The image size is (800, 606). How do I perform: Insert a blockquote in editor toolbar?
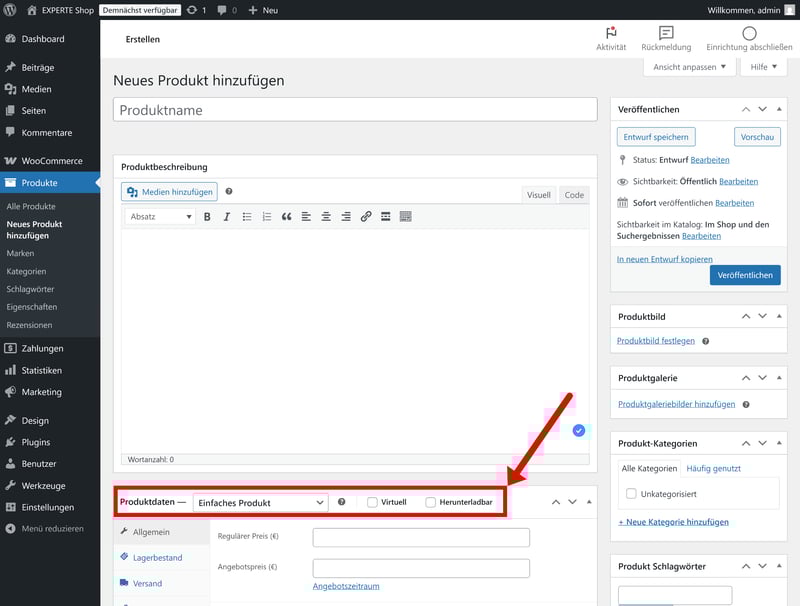286,216
